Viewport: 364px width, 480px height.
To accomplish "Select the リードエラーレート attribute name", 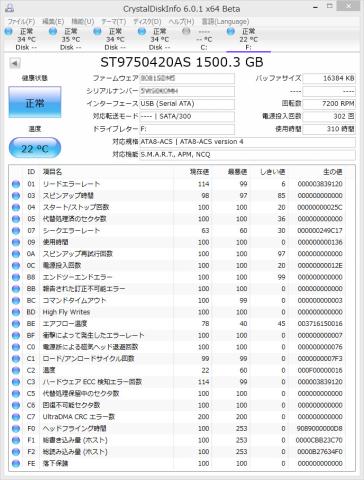I will [71, 184].
